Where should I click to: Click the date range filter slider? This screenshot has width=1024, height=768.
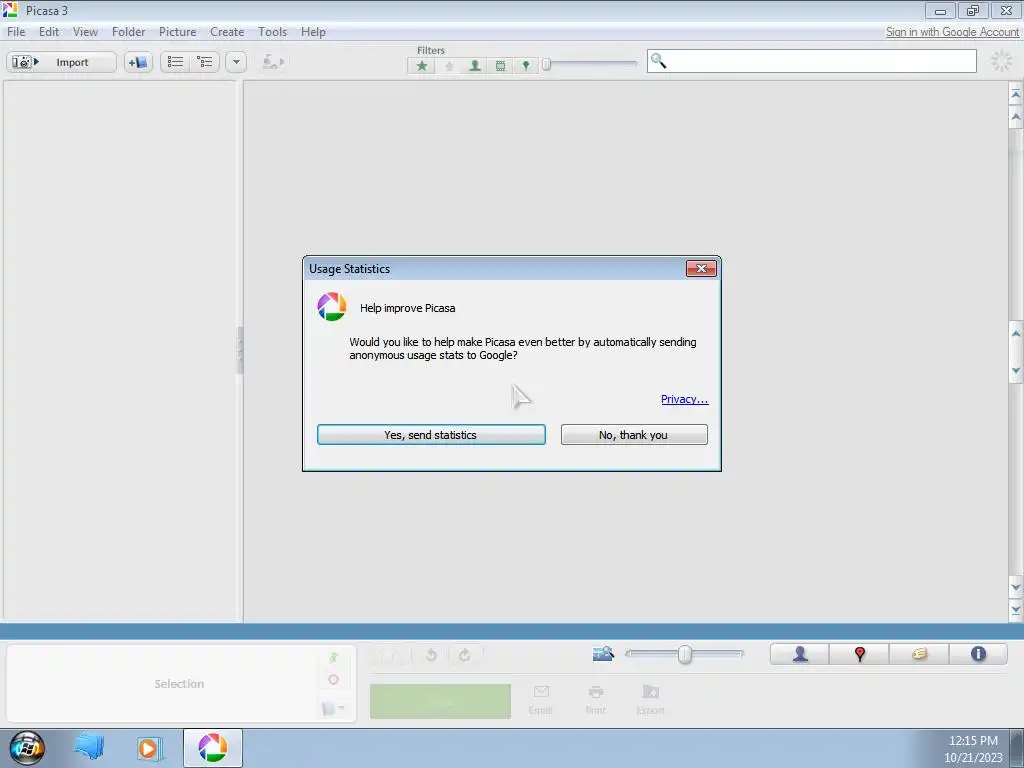point(547,64)
